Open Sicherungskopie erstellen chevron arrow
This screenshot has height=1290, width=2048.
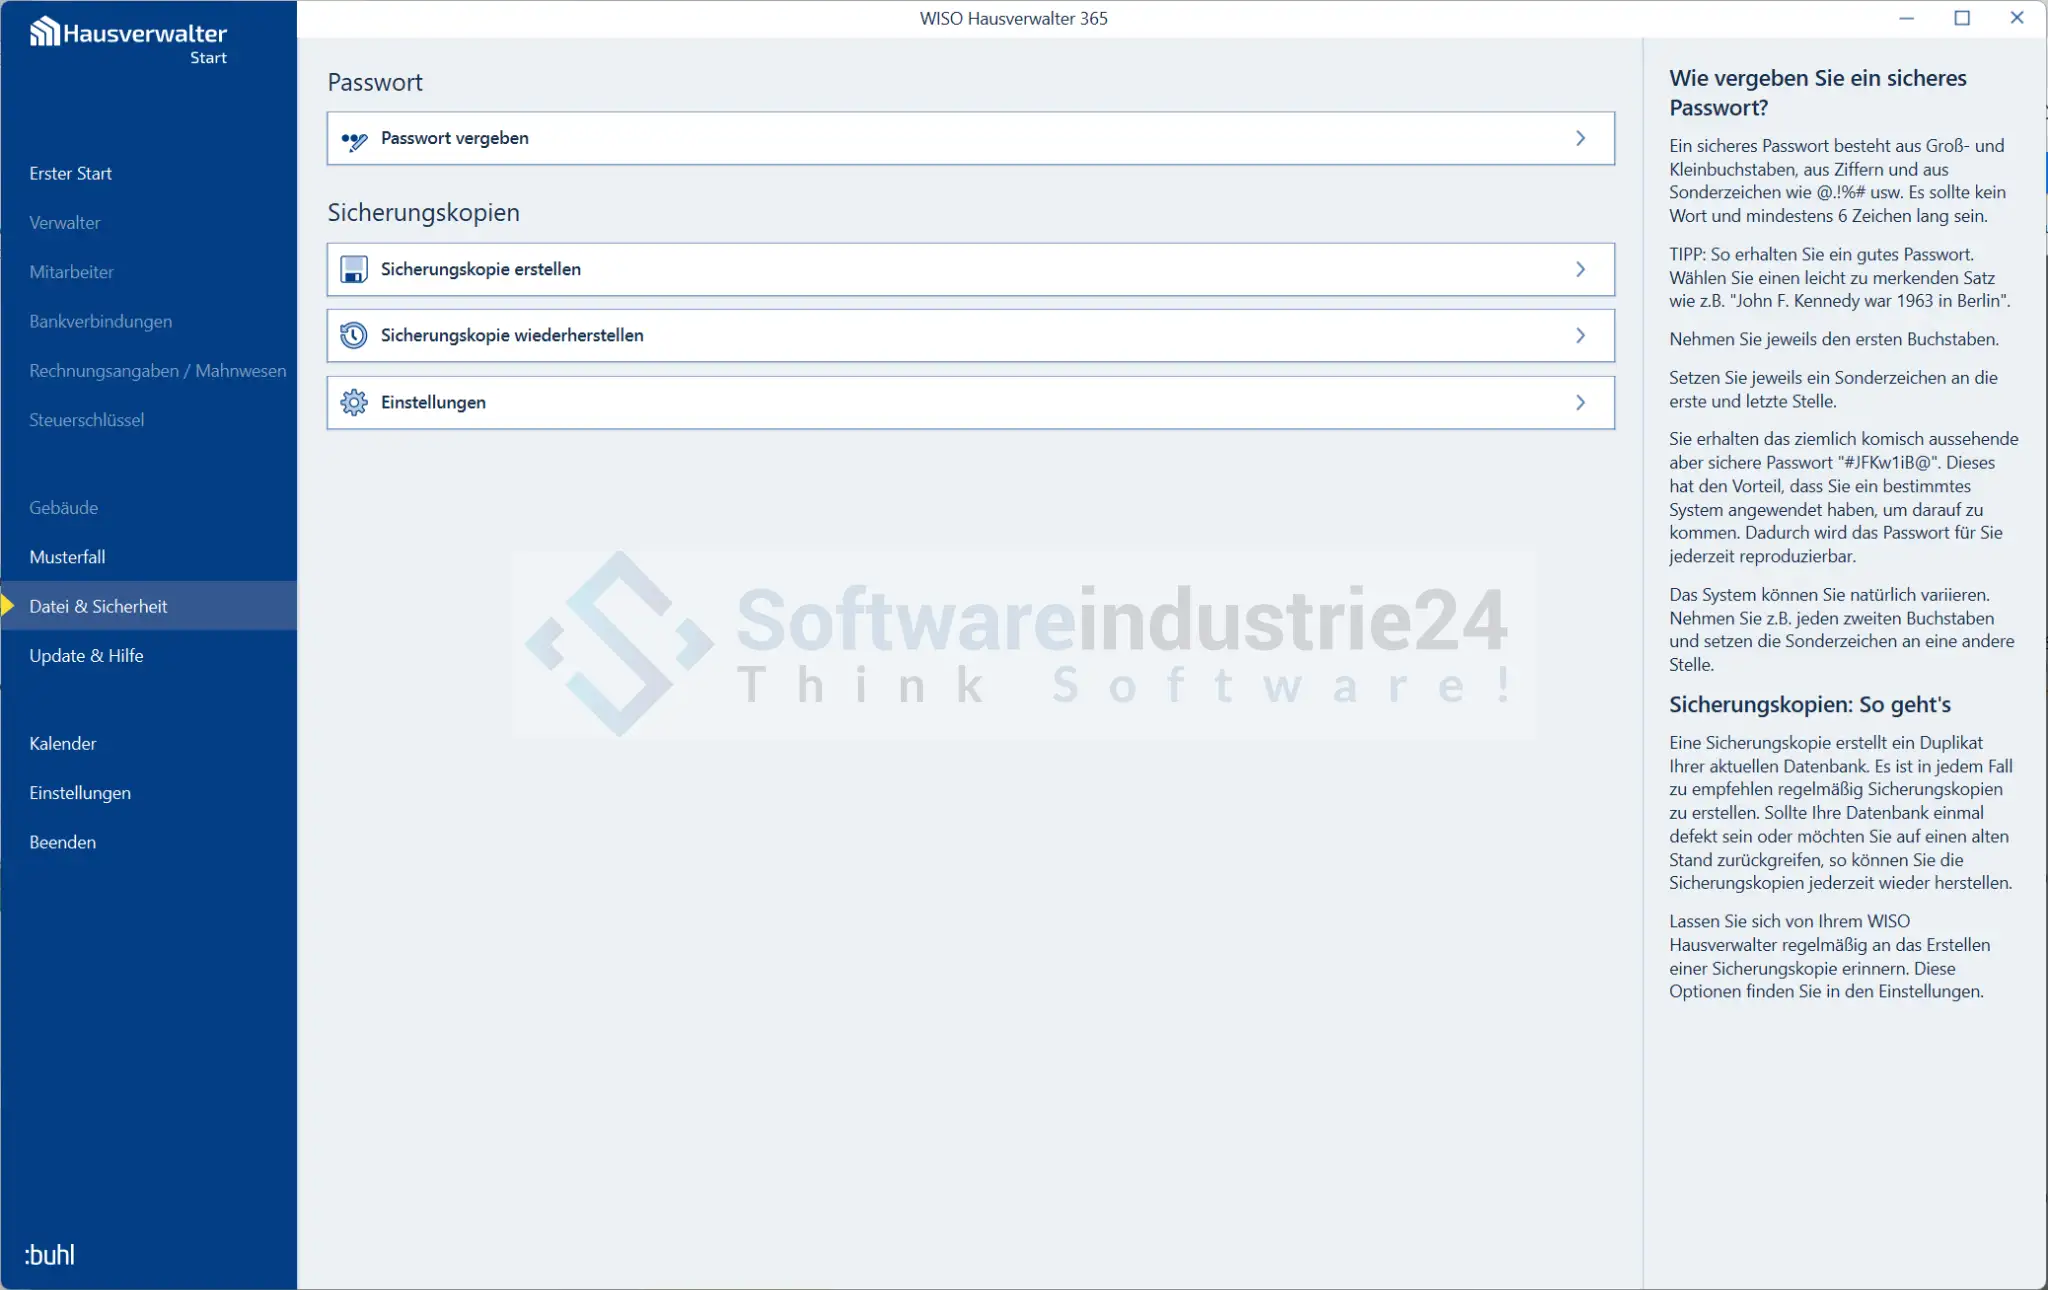pyautogui.click(x=1580, y=270)
